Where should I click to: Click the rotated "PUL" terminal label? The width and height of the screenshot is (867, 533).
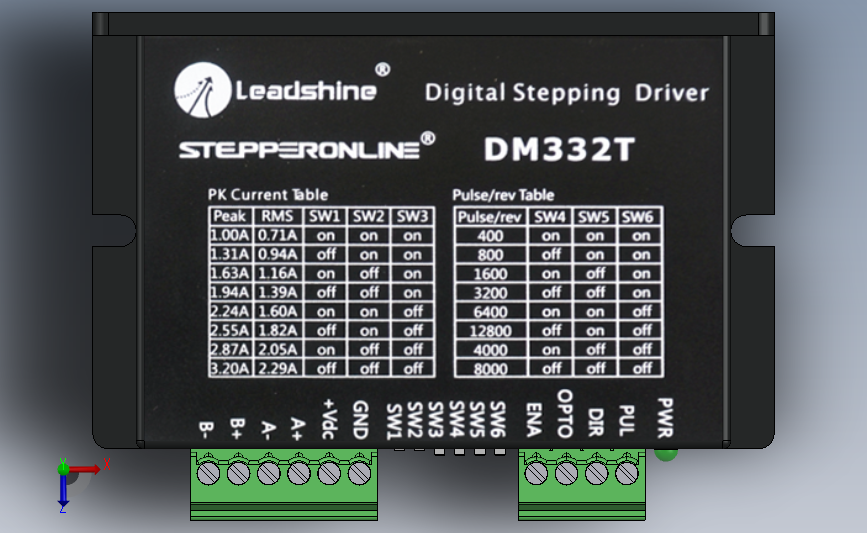(626, 420)
